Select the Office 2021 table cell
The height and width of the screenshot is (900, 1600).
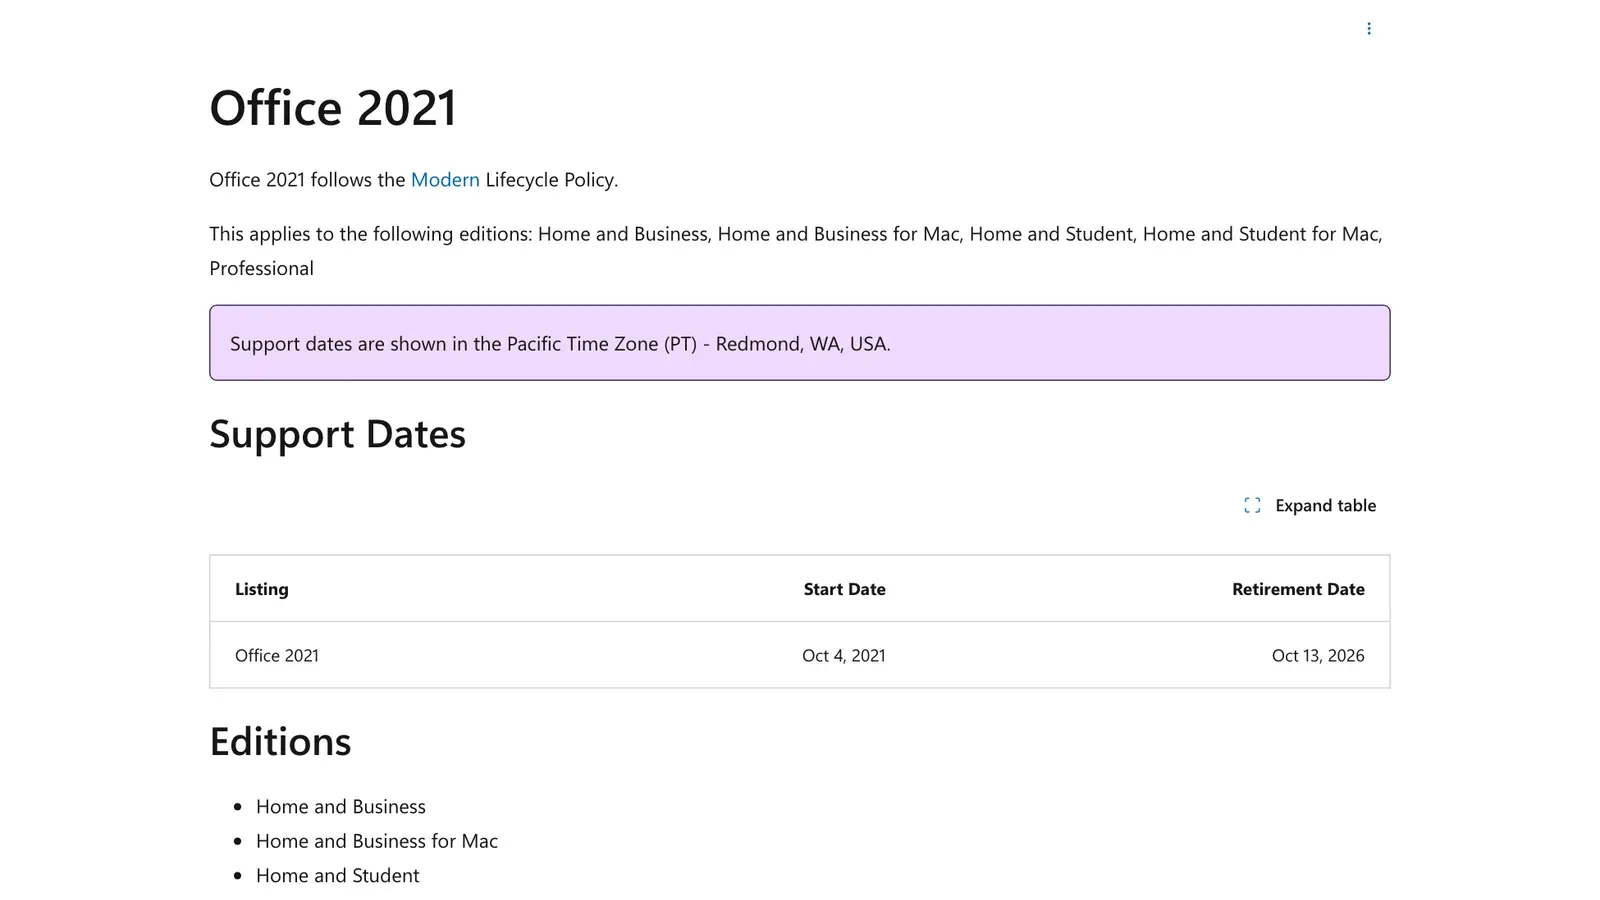click(x=277, y=656)
